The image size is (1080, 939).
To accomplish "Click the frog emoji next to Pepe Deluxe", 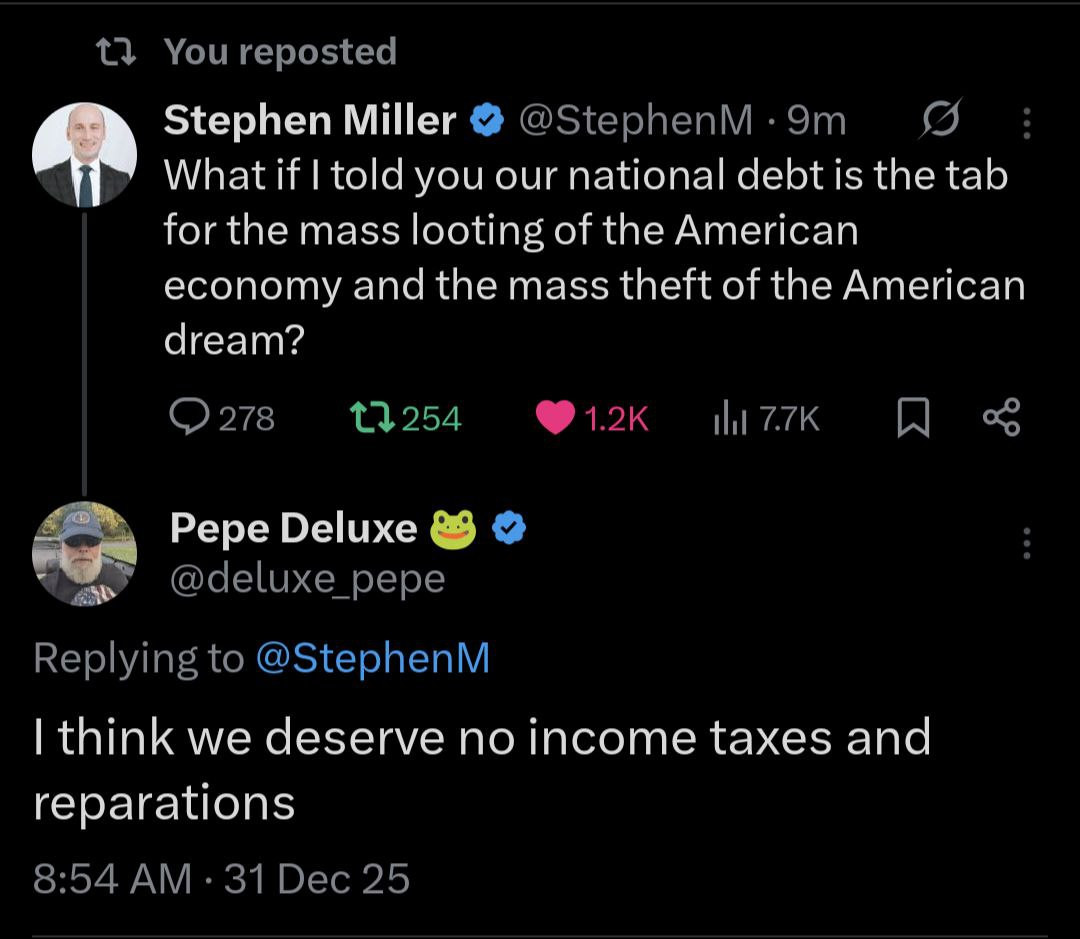I will click(x=453, y=528).
